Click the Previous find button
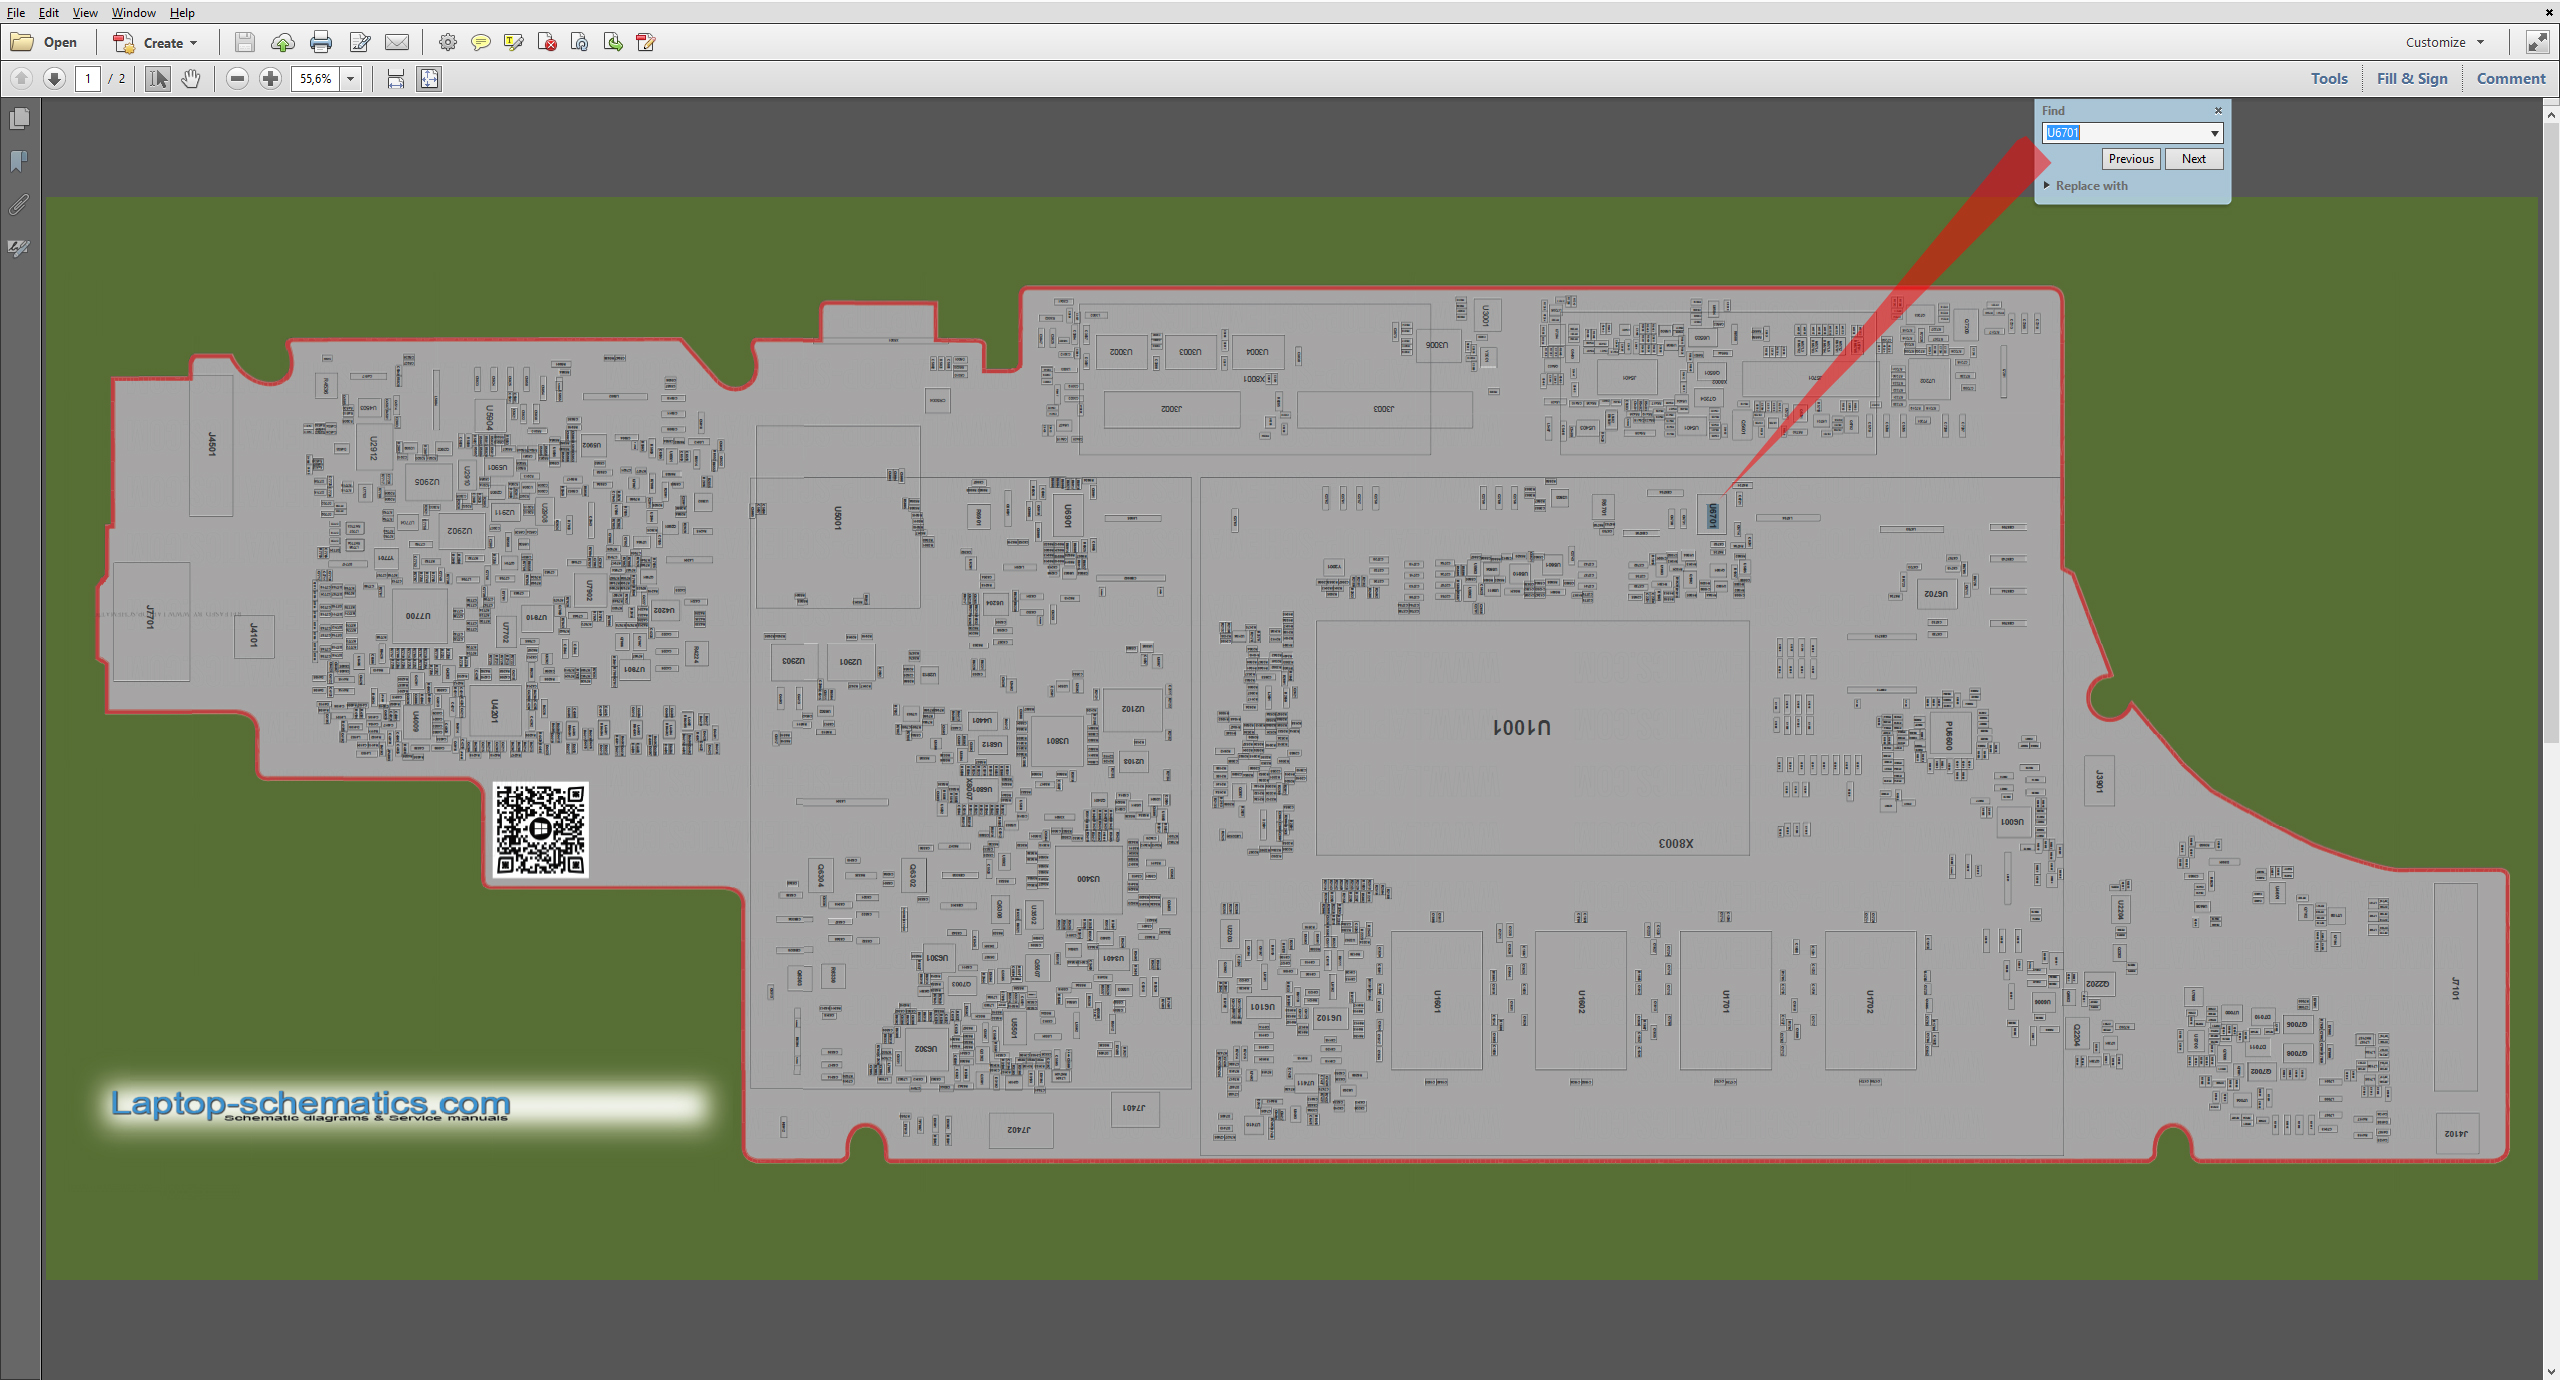The image size is (2560, 1380). (x=2130, y=158)
